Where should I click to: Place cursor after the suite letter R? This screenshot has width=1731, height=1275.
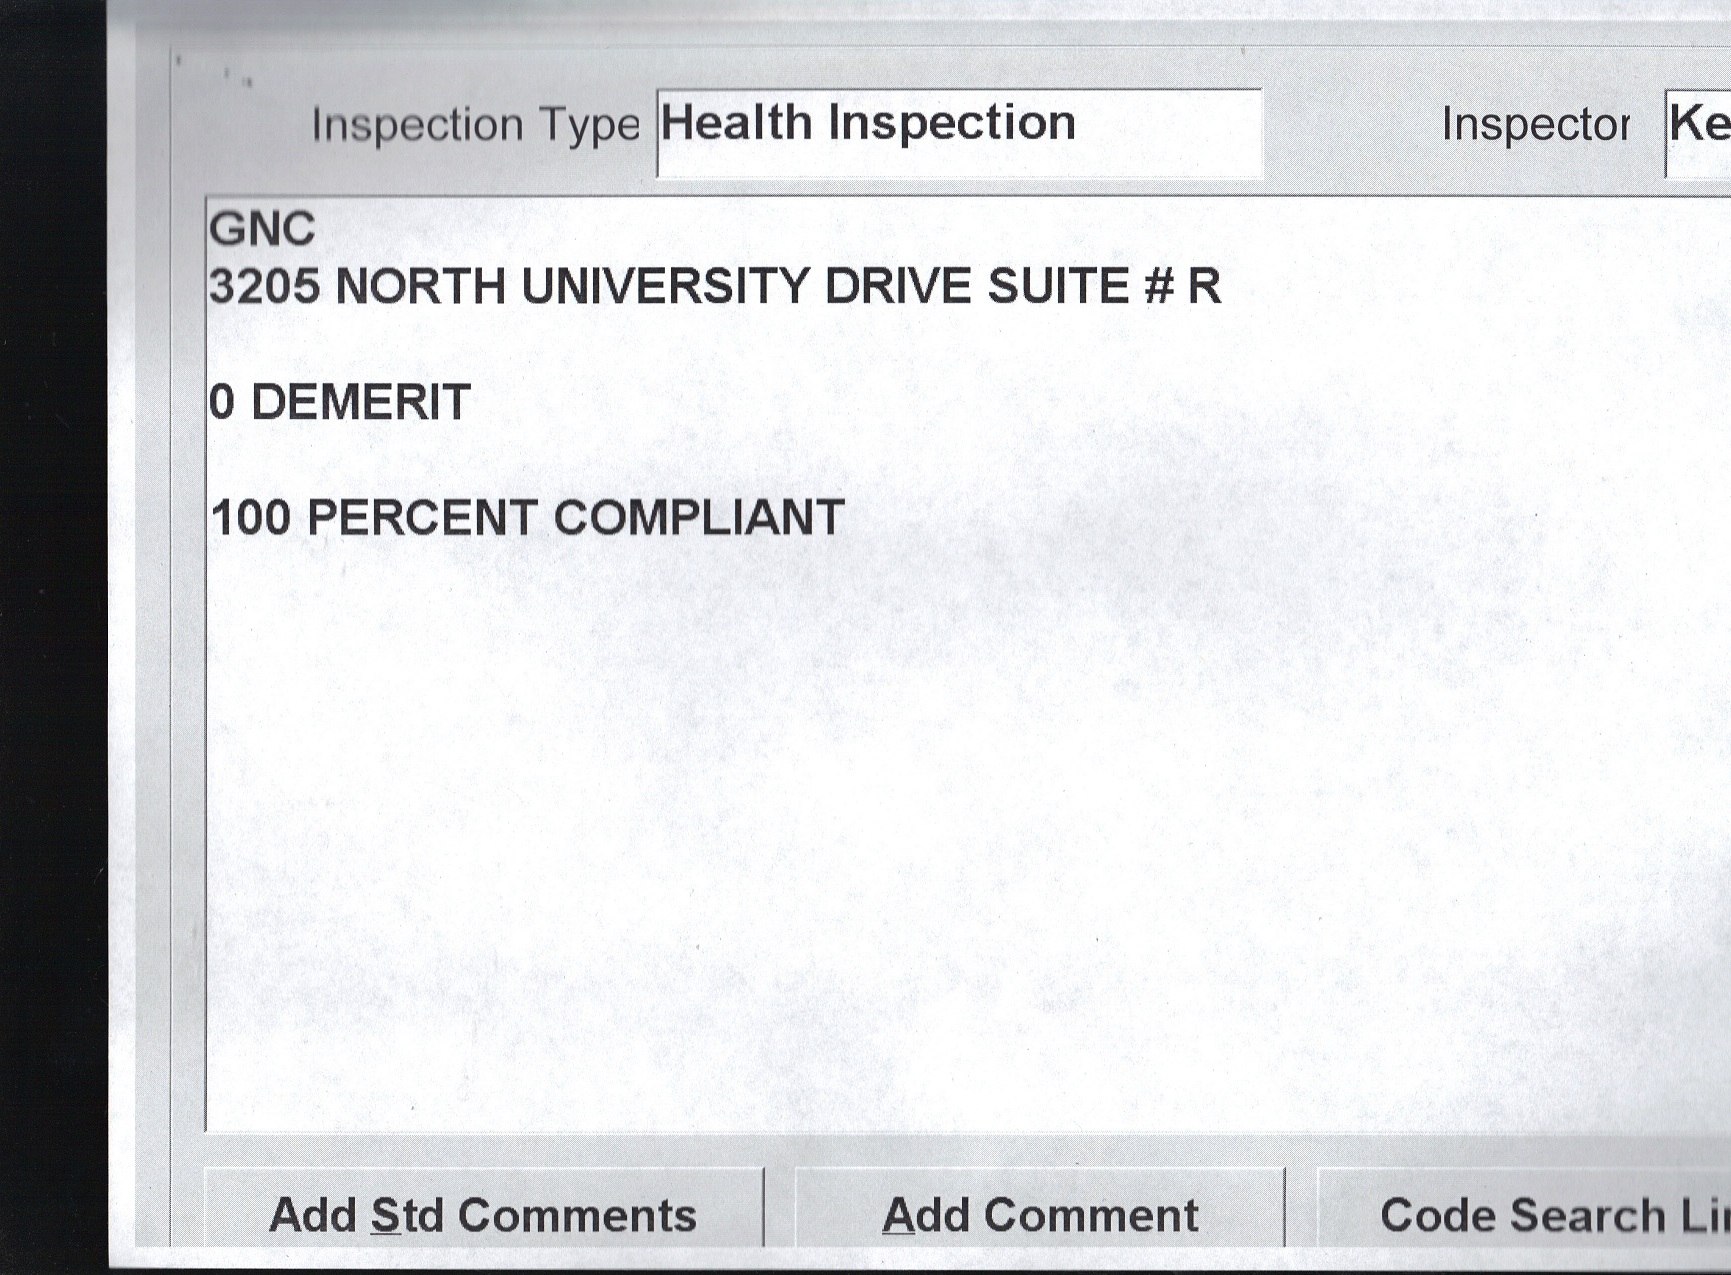[x=1224, y=287]
